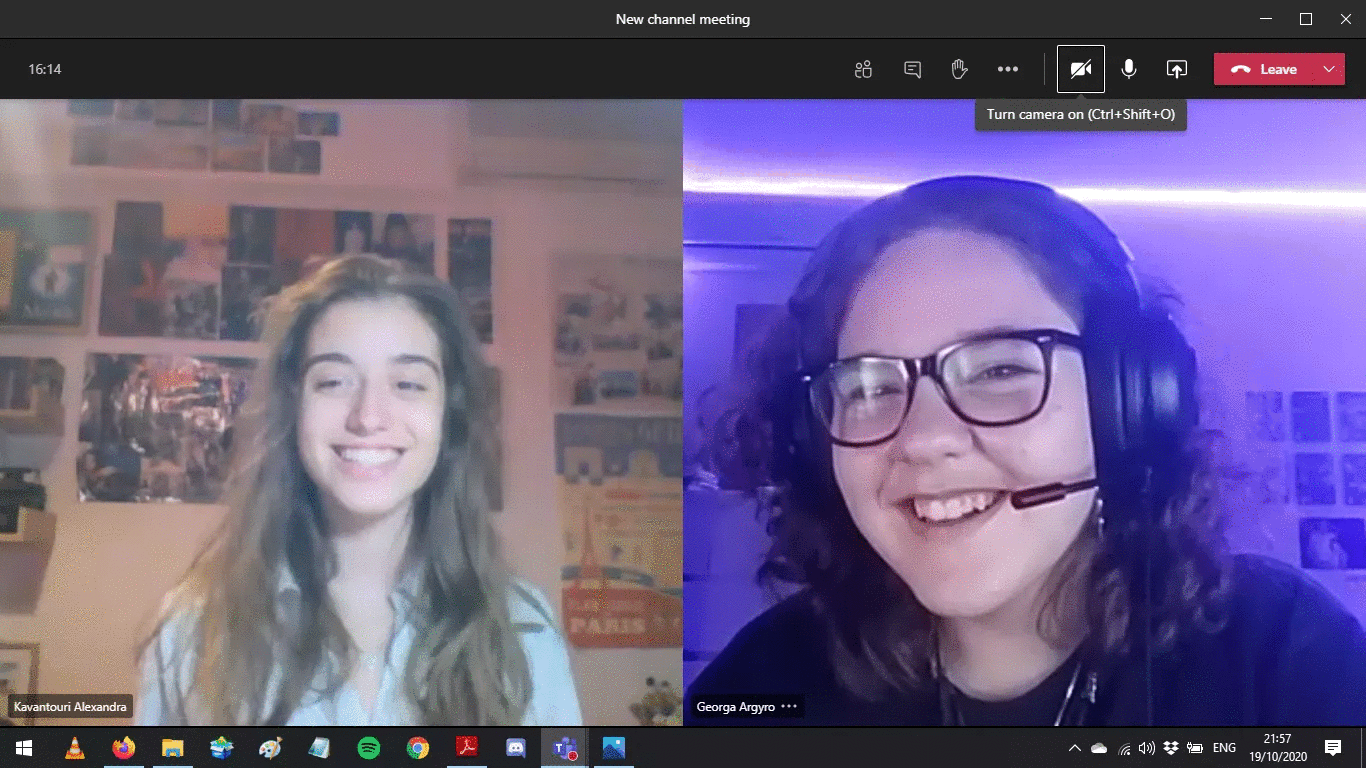Expand hidden system tray icons
This screenshot has height=768, width=1366.
[x=1075, y=748]
